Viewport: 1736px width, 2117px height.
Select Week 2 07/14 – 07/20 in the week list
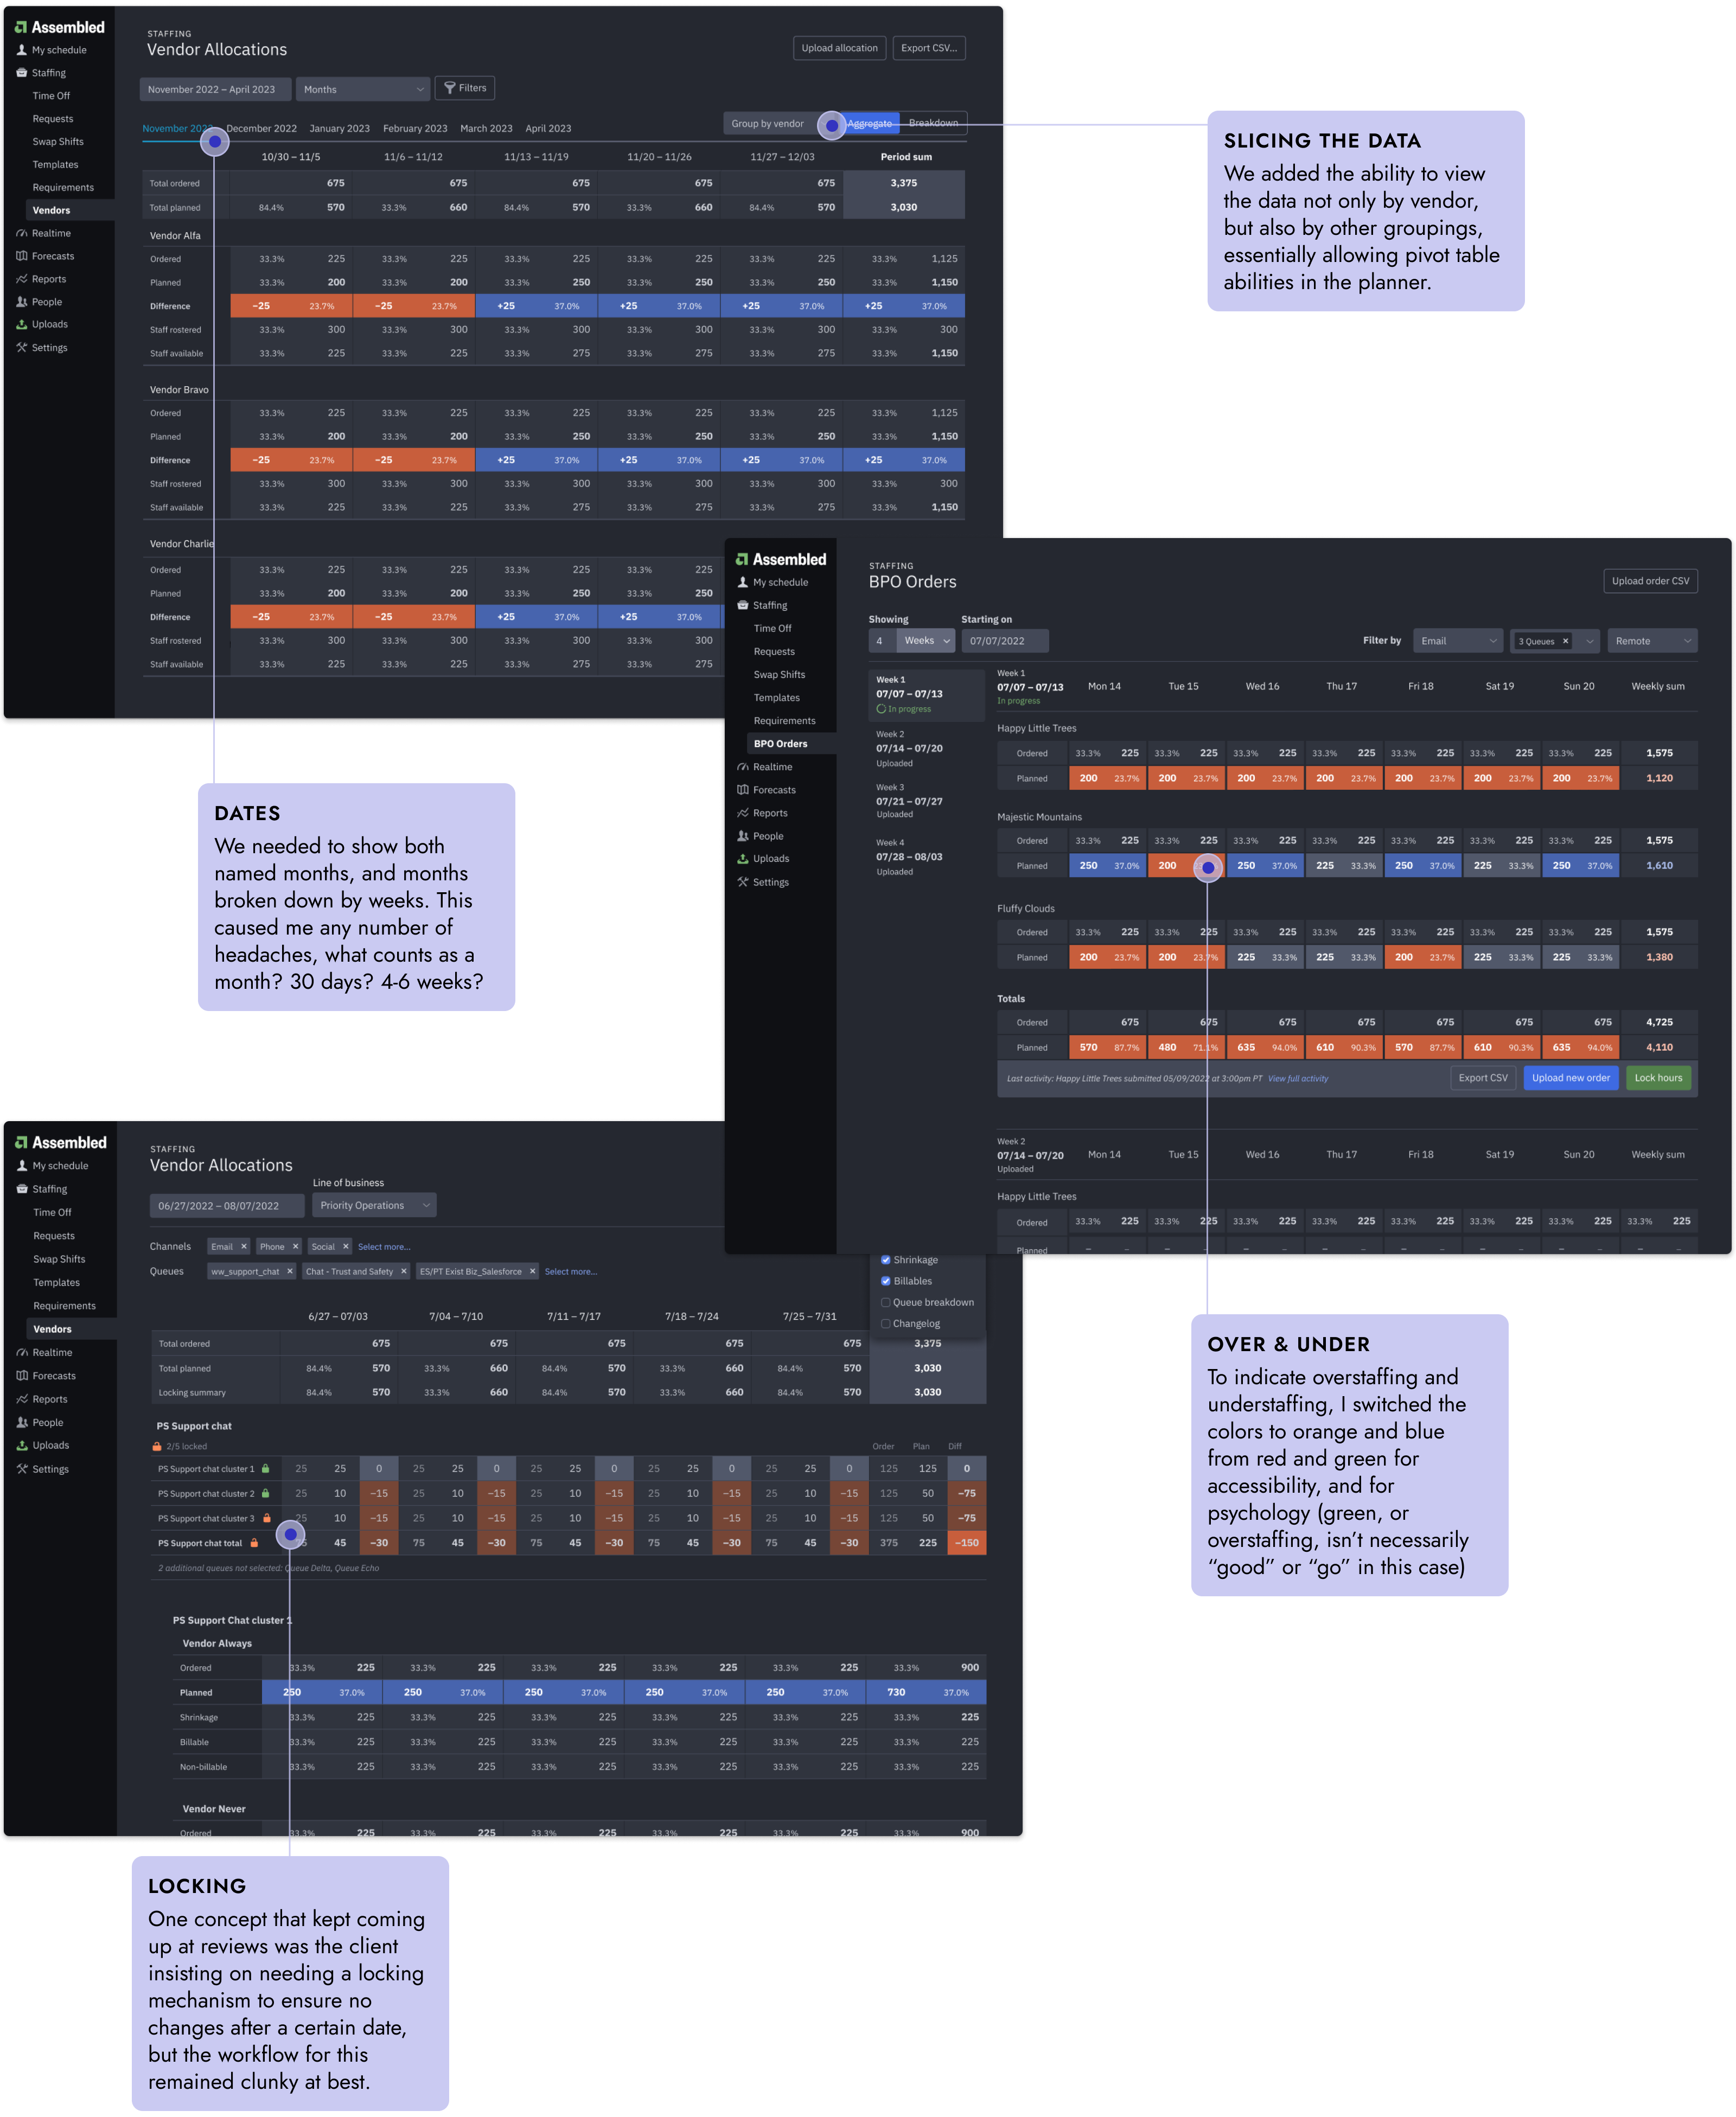point(909,748)
